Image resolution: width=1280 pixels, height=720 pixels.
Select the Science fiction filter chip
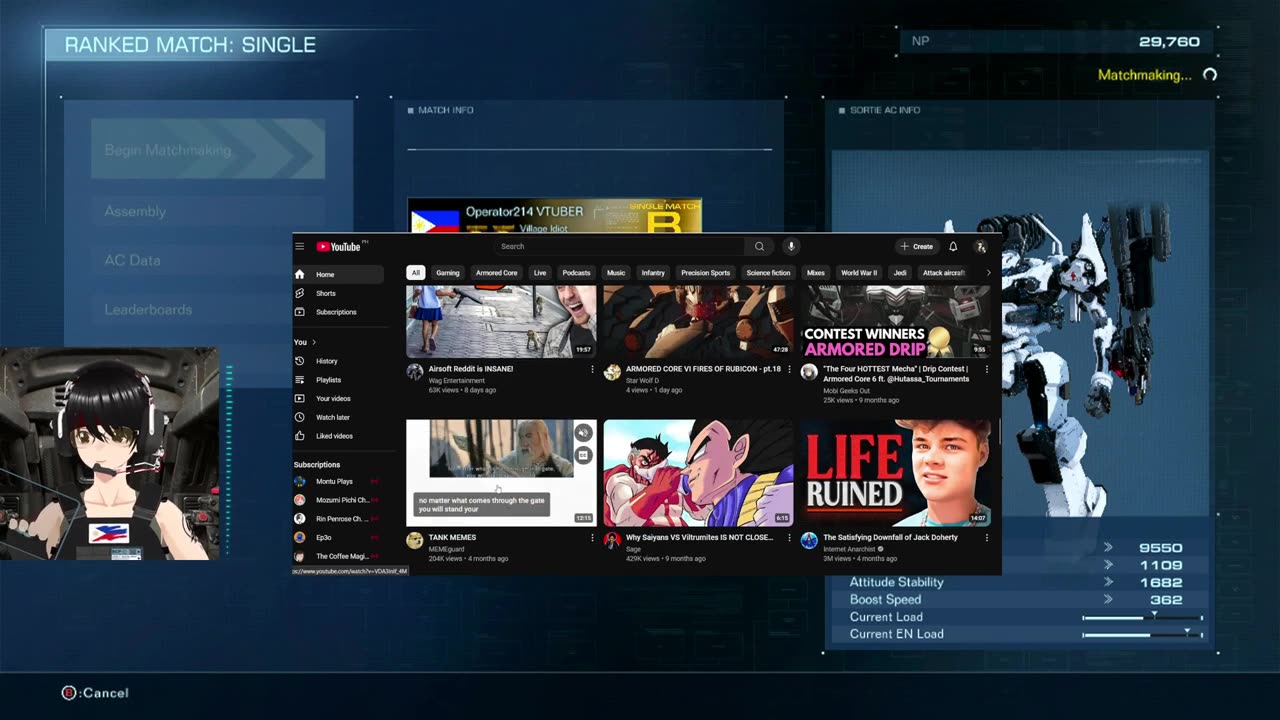click(768, 273)
